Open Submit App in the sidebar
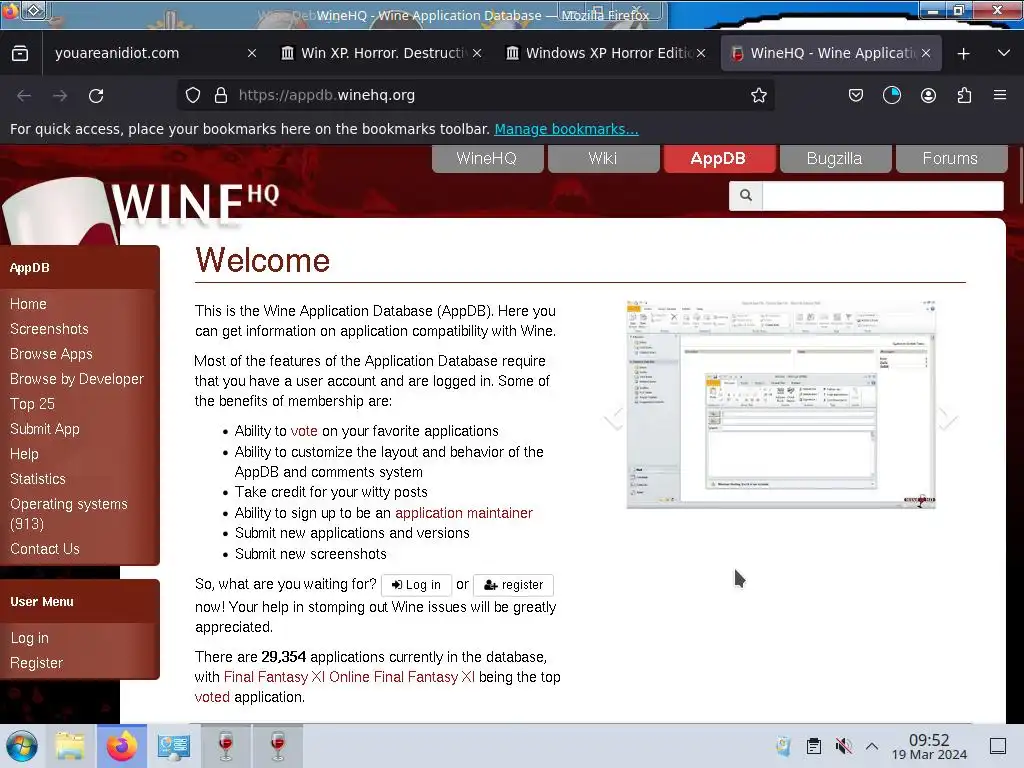 point(44,429)
